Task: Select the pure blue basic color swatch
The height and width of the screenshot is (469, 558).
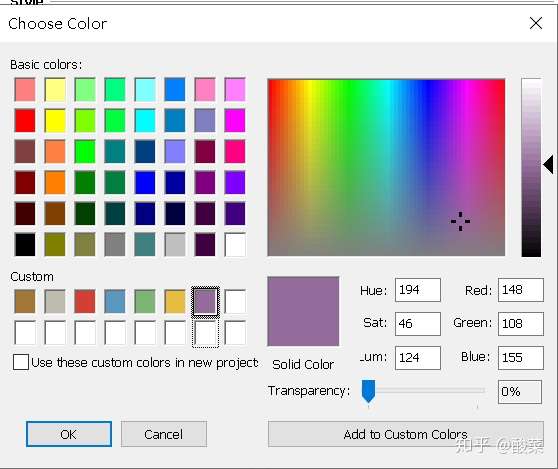Action: [x=145, y=183]
